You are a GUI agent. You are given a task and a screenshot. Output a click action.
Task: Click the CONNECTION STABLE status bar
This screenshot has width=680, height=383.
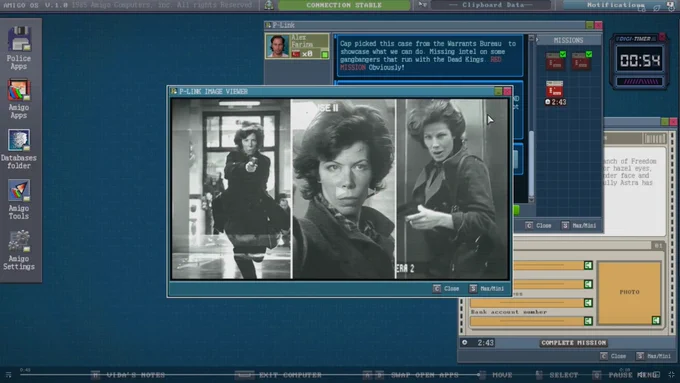pyautogui.click(x=344, y=5)
